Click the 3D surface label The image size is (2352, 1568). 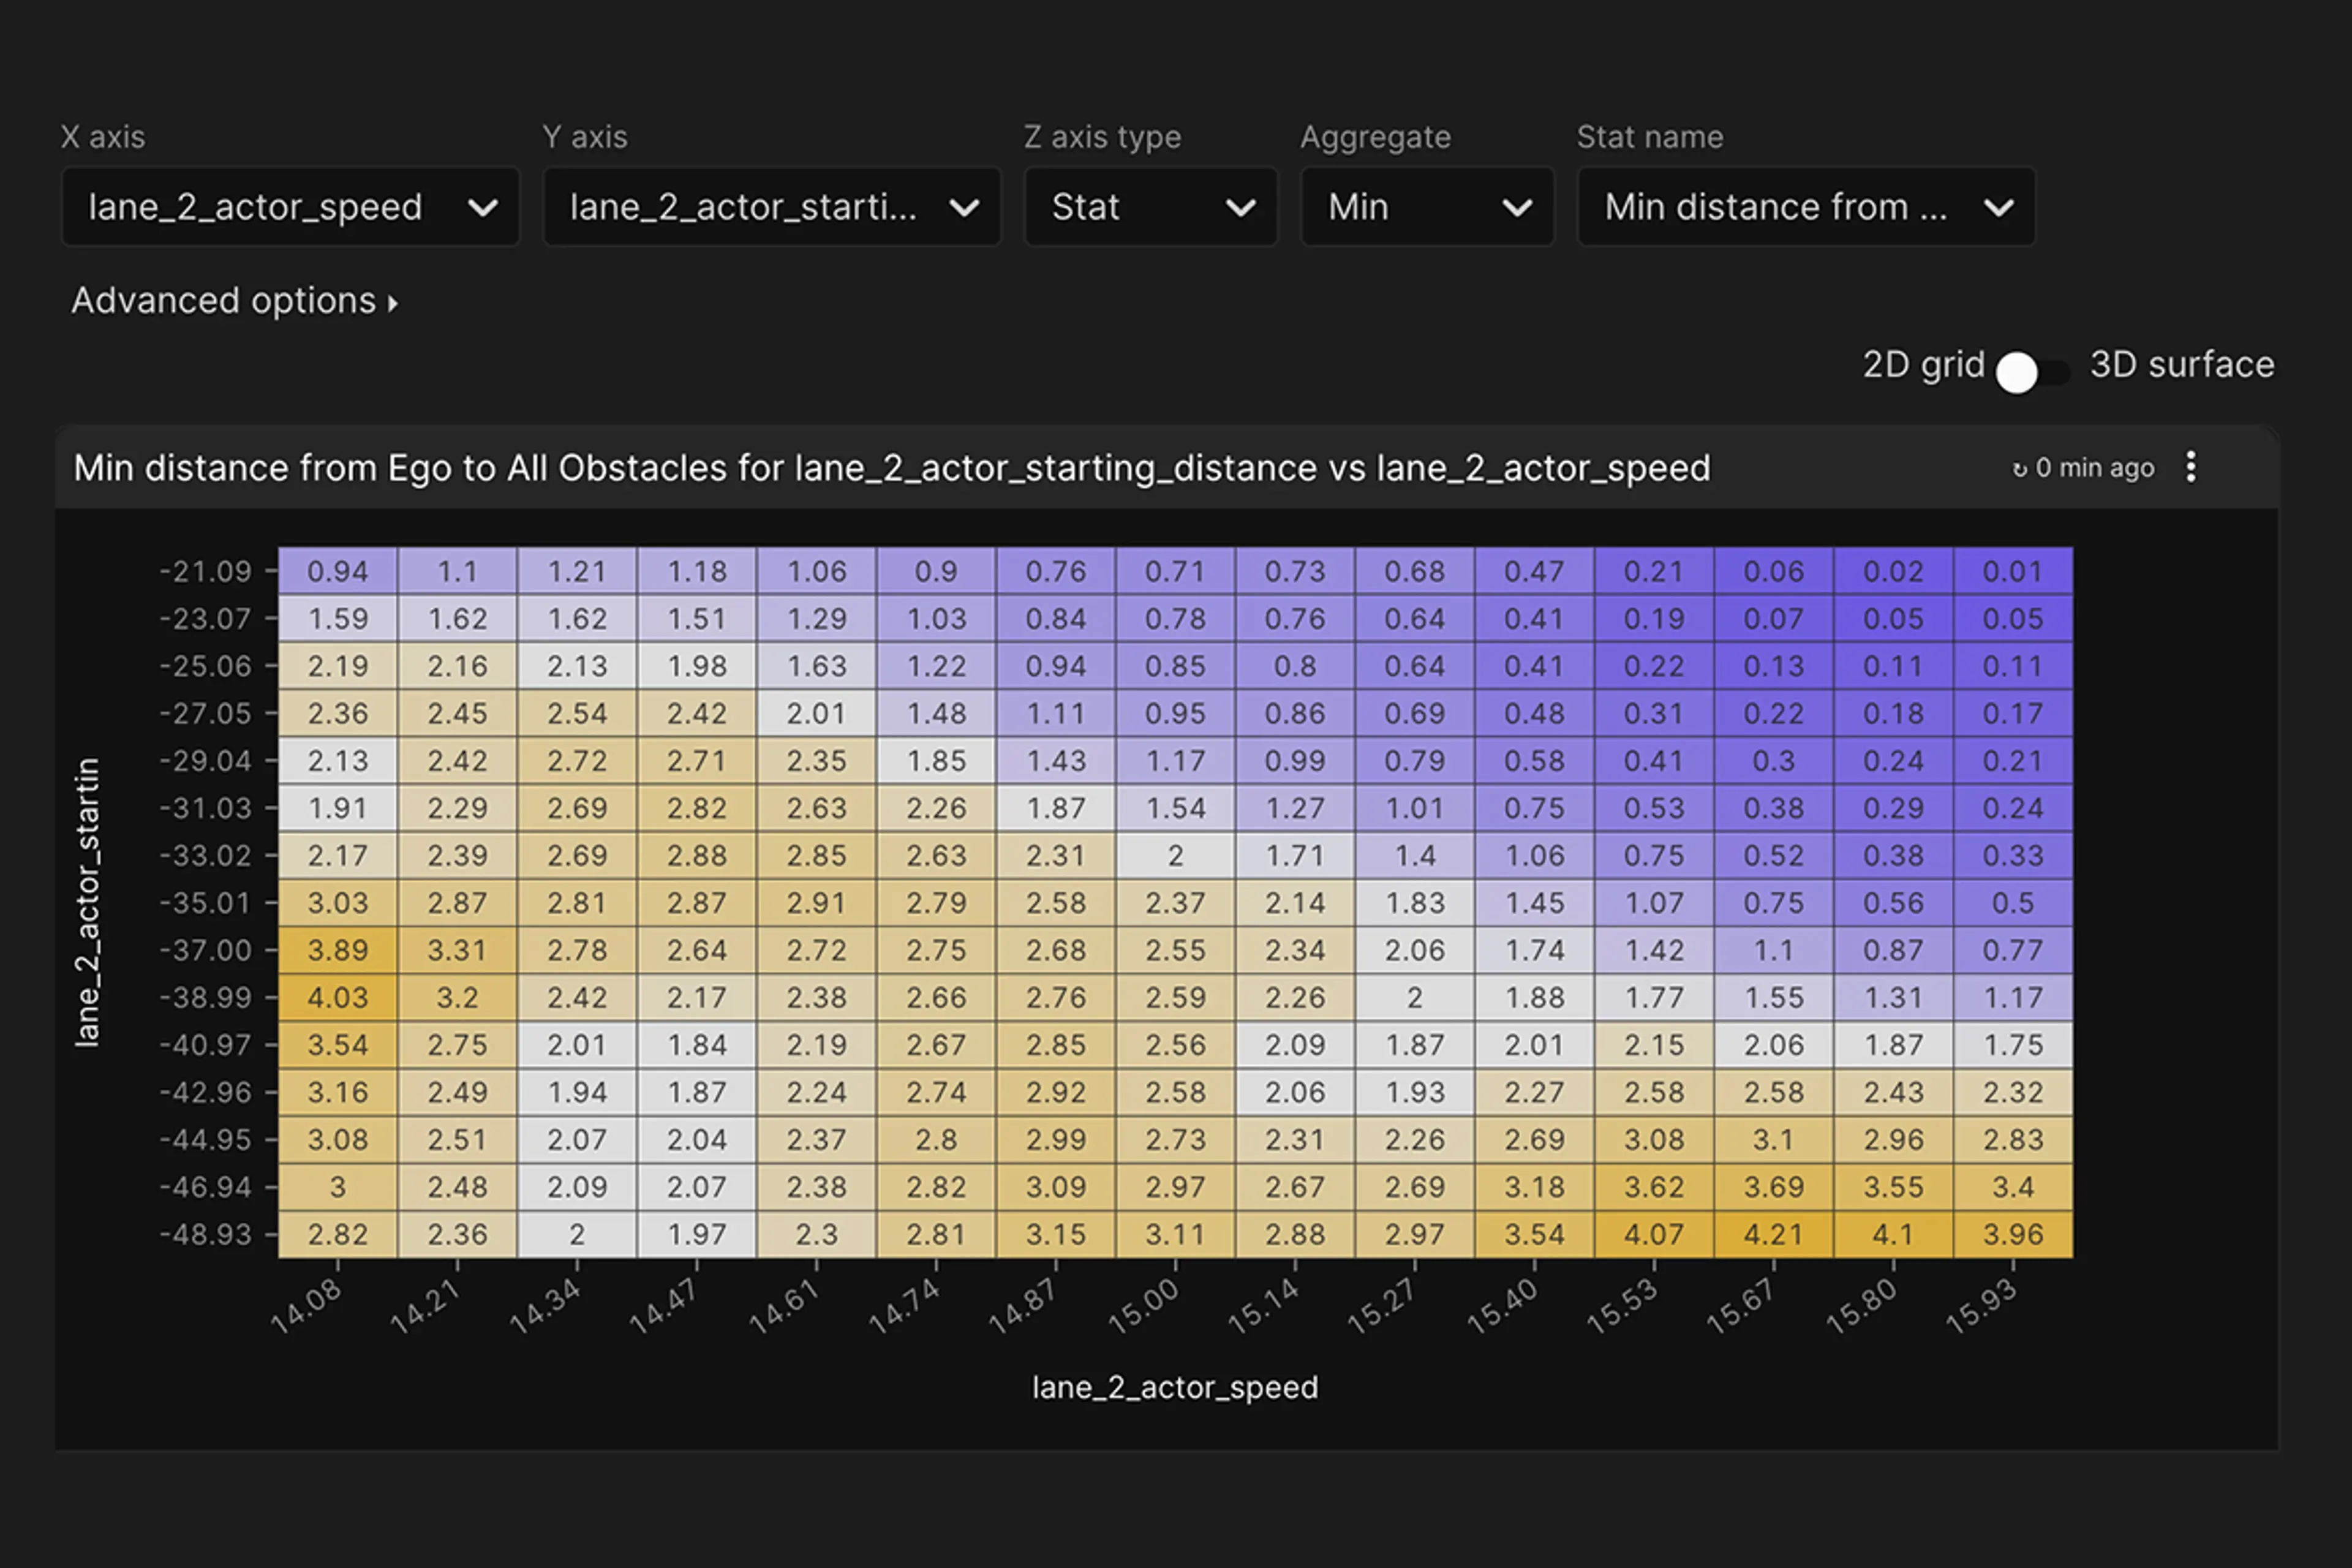click(2181, 365)
